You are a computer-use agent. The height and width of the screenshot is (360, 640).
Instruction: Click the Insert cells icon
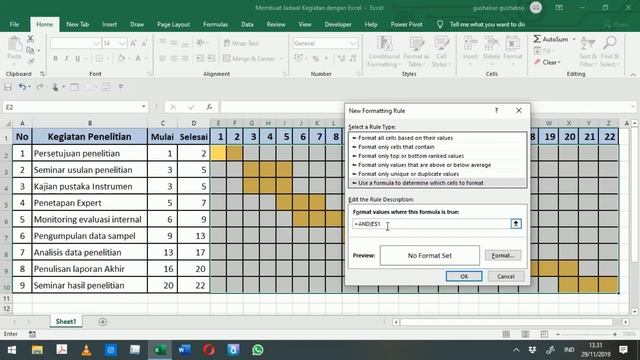470,42
